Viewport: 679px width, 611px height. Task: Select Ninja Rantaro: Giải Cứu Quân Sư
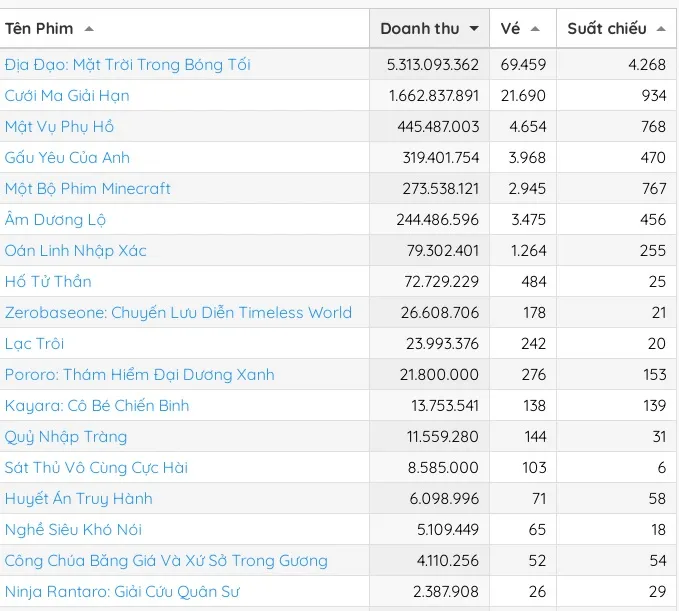[123, 592]
